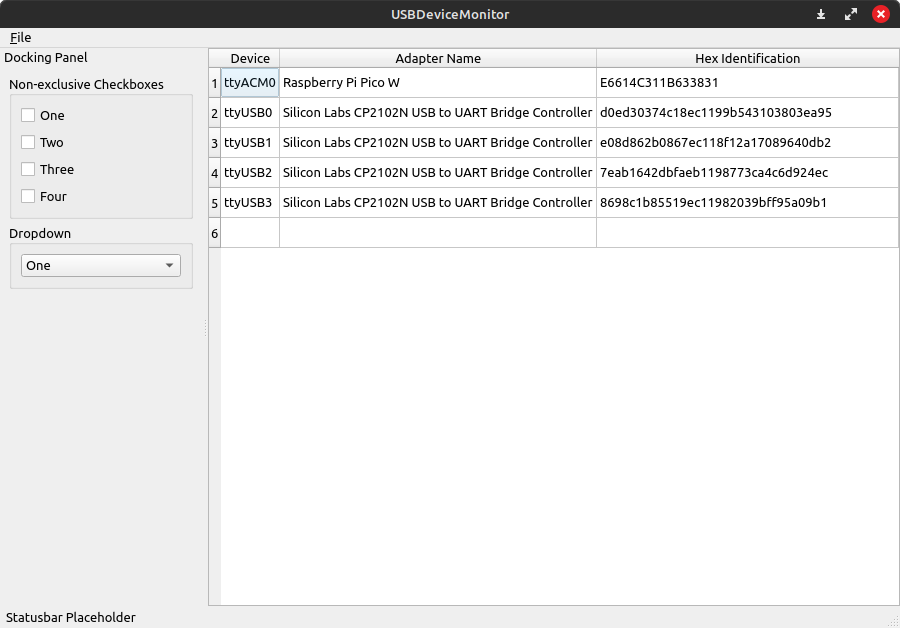Select row header number 1
900x628 pixels.
click(x=215, y=83)
